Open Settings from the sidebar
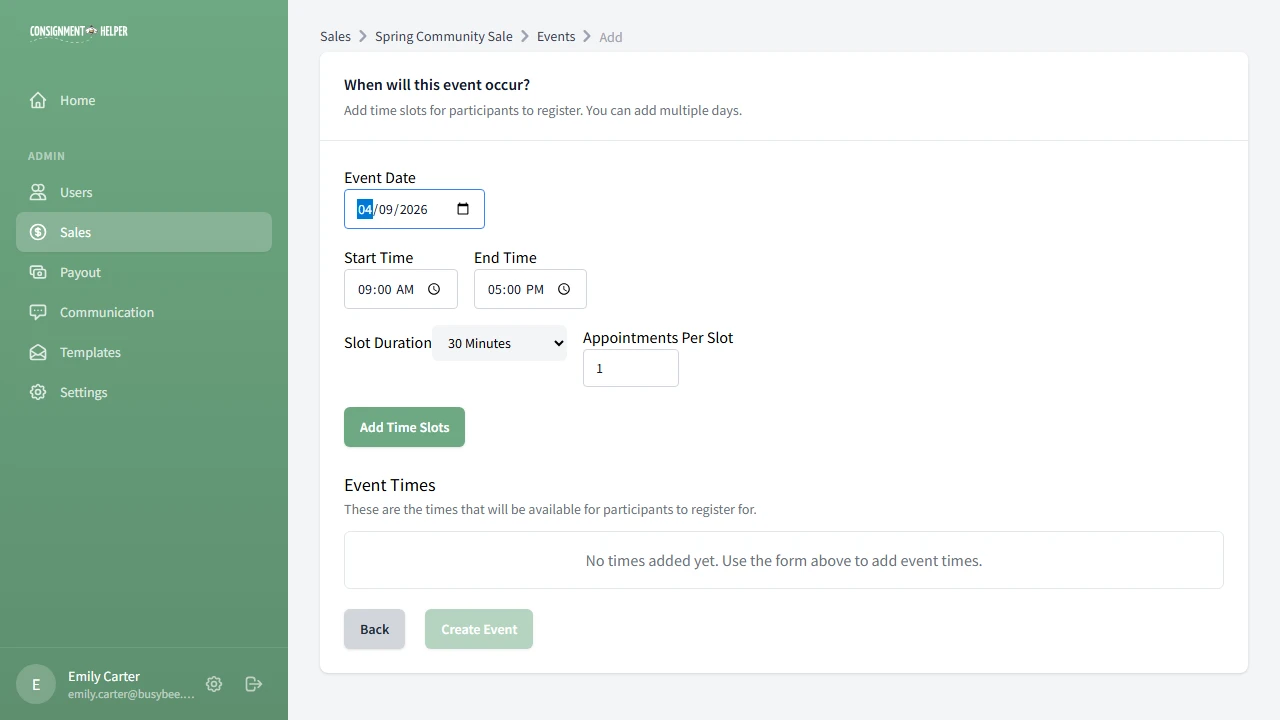Image resolution: width=1280 pixels, height=720 pixels. pyautogui.click(x=83, y=392)
